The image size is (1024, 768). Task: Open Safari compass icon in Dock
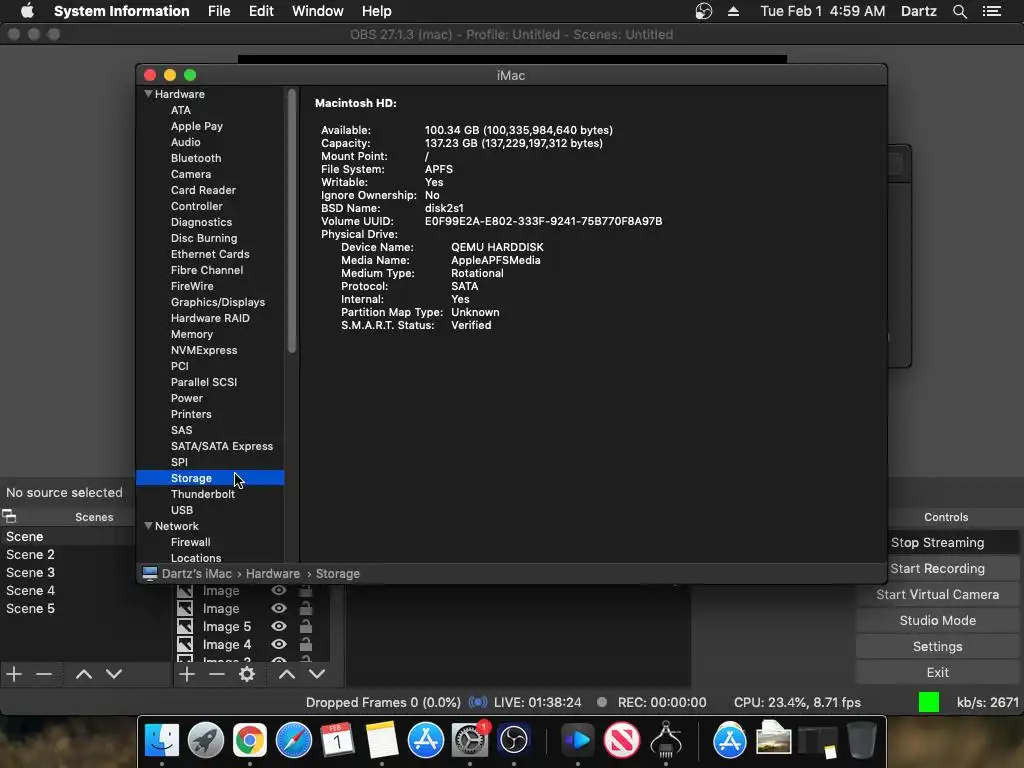(x=294, y=740)
